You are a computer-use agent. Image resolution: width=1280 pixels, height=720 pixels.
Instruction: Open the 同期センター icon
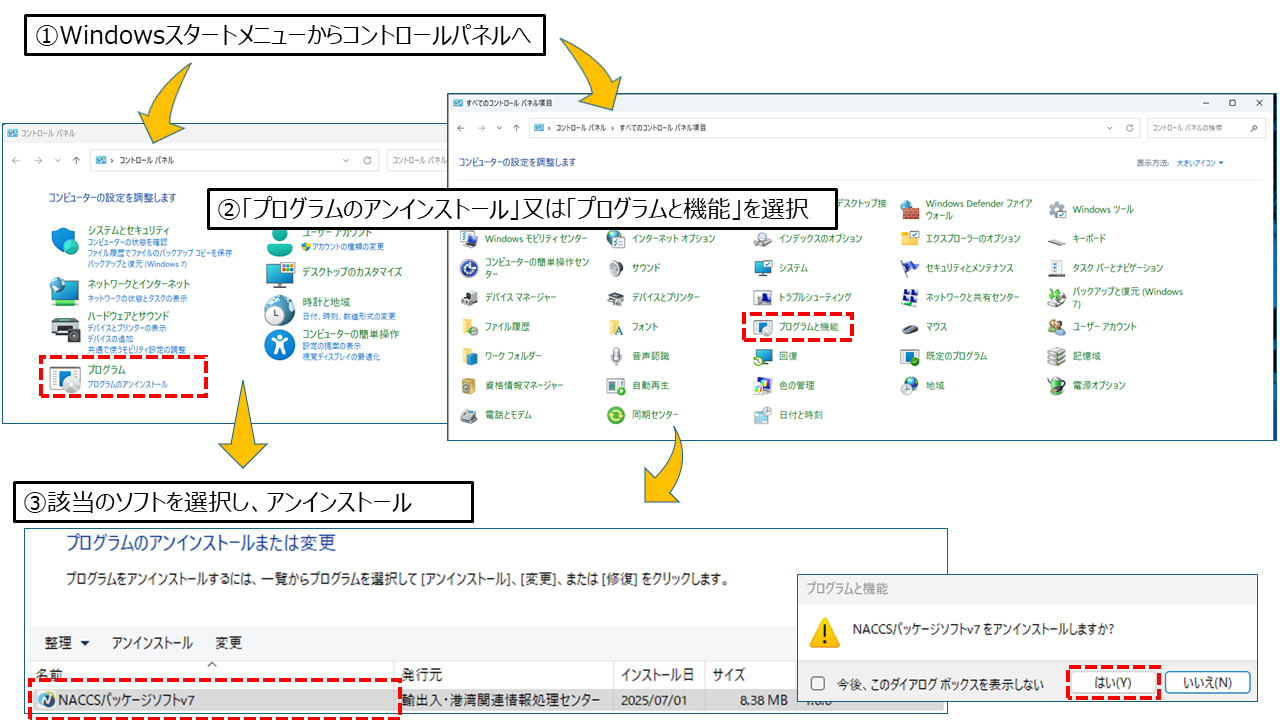[x=616, y=415]
